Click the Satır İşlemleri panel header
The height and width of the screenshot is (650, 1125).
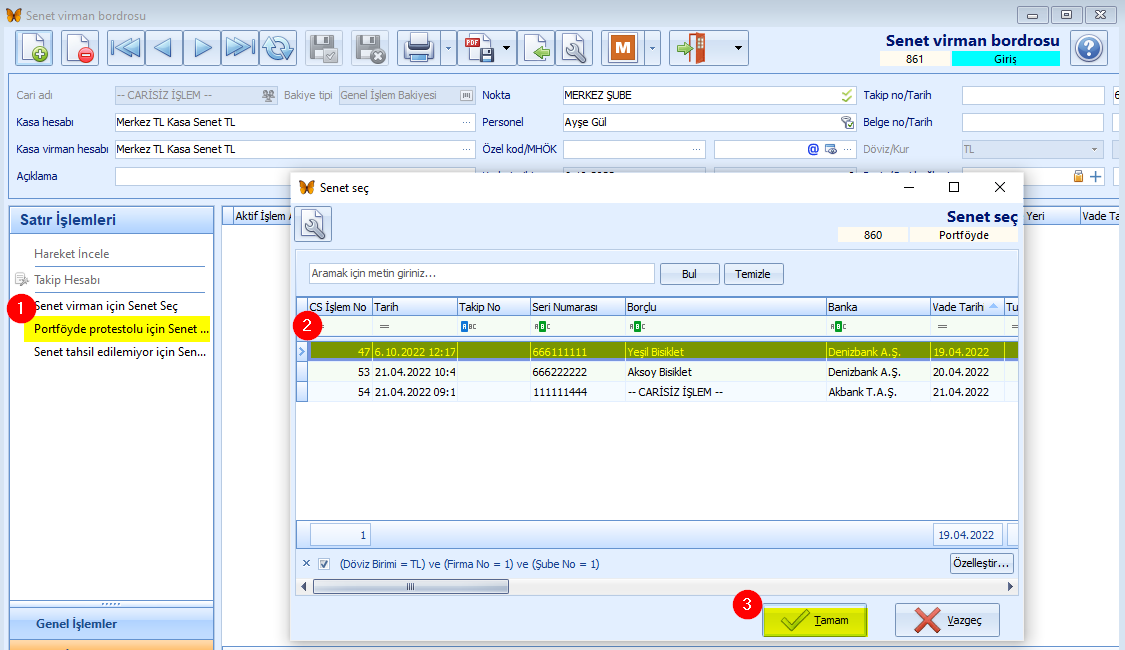(111, 220)
